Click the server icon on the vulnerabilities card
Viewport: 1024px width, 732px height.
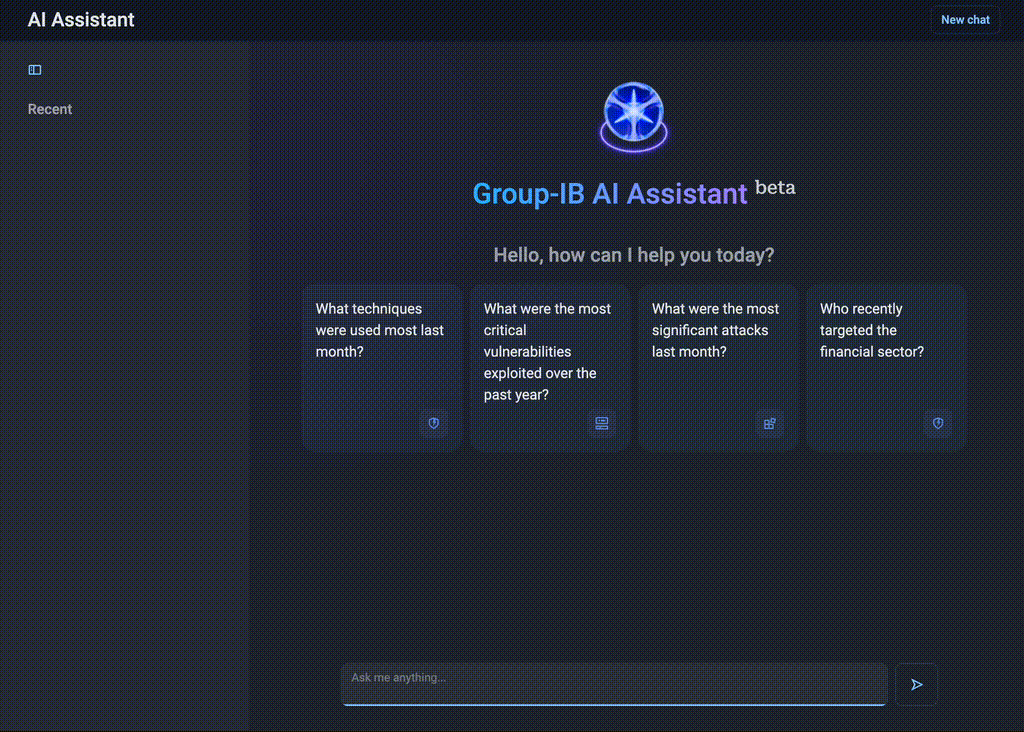(x=601, y=424)
